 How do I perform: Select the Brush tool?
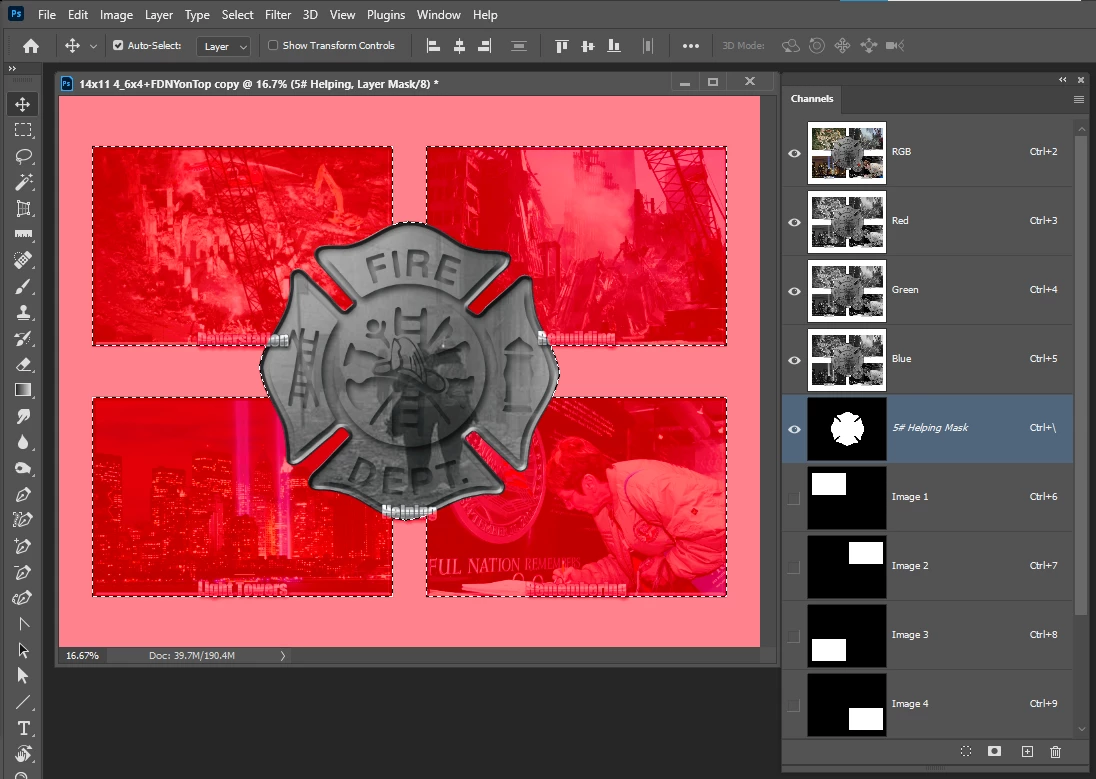coord(22,286)
